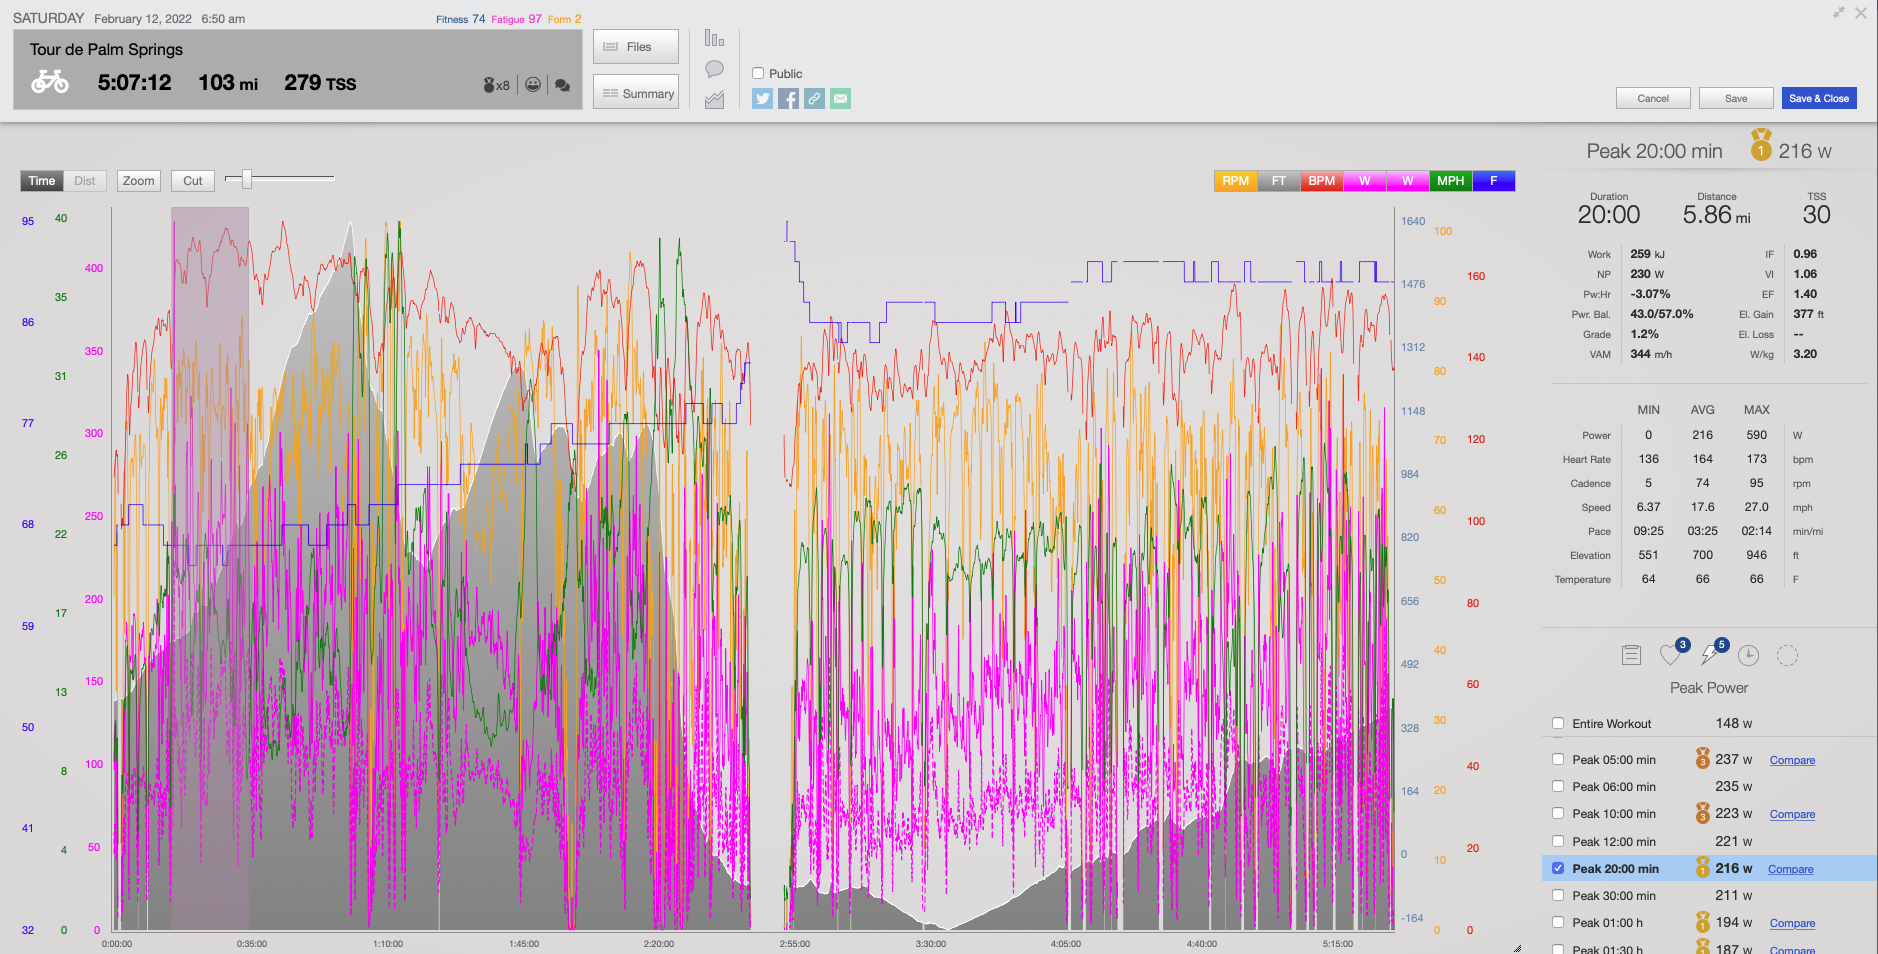Share workout via Facebook icon
Image resolution: width=1878 pixels, height=954 pixels.
789,98
